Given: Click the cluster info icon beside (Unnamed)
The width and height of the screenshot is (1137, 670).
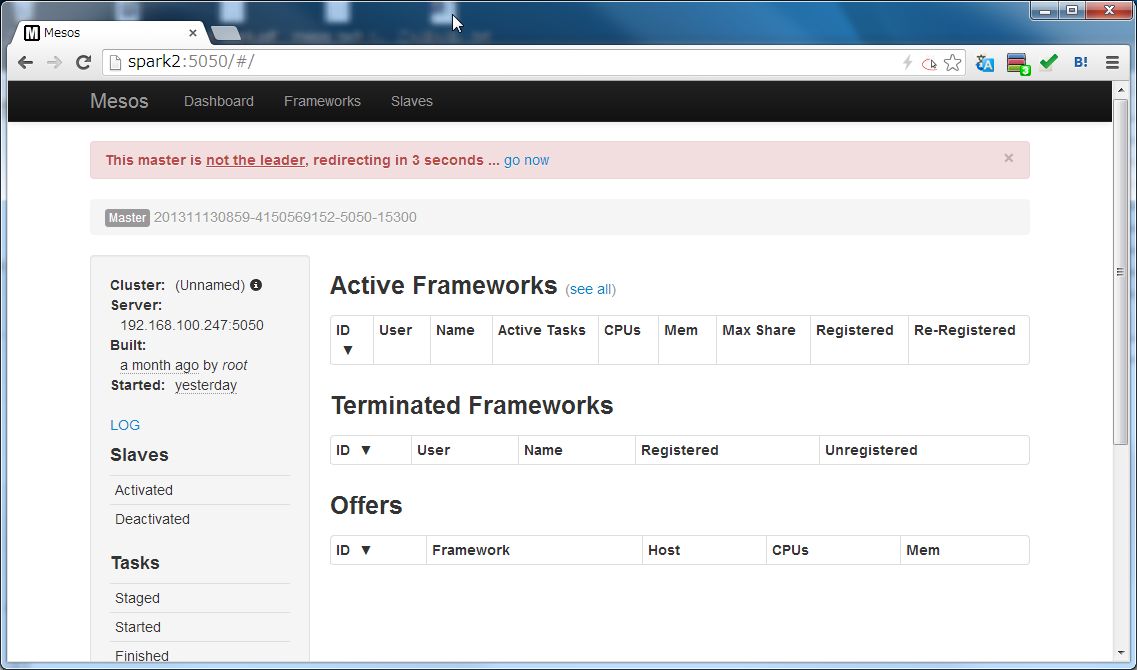Looking at the screenshot, I should tap(256, 285).
